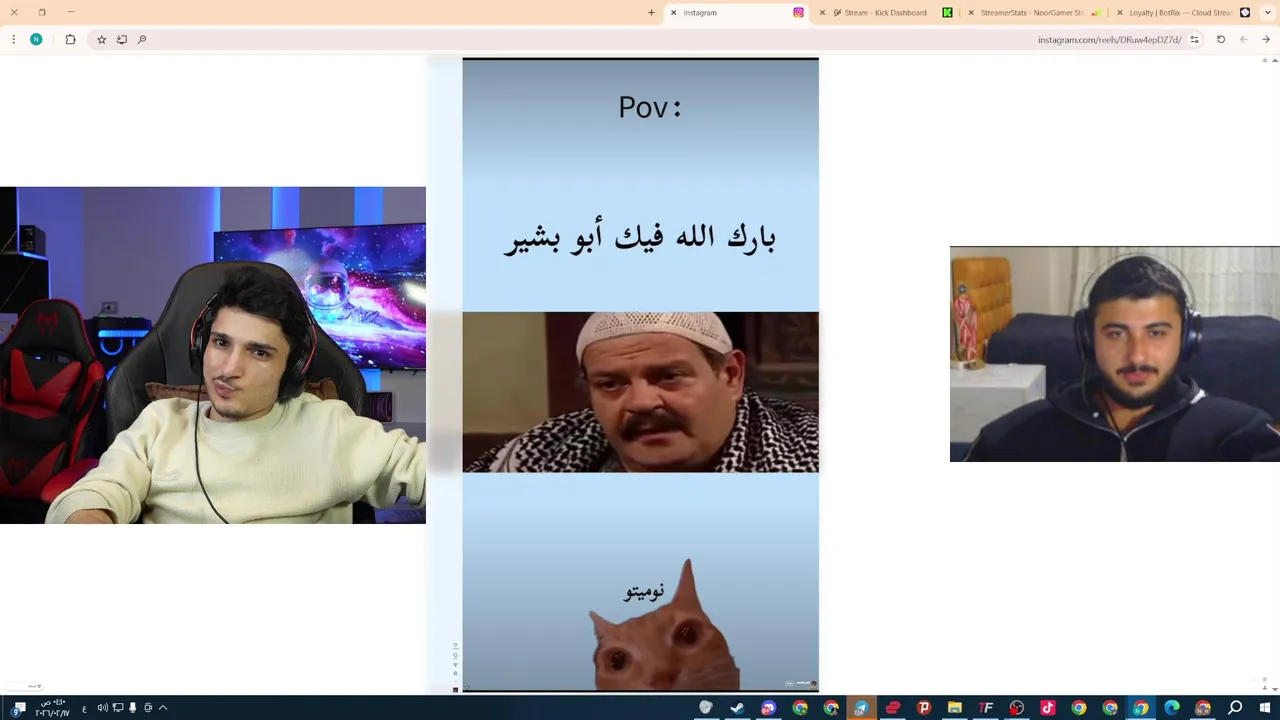Expand the tab search dropdown arrow
This screenshot has width=1280, height=720.
click(x=1267, y=13)
